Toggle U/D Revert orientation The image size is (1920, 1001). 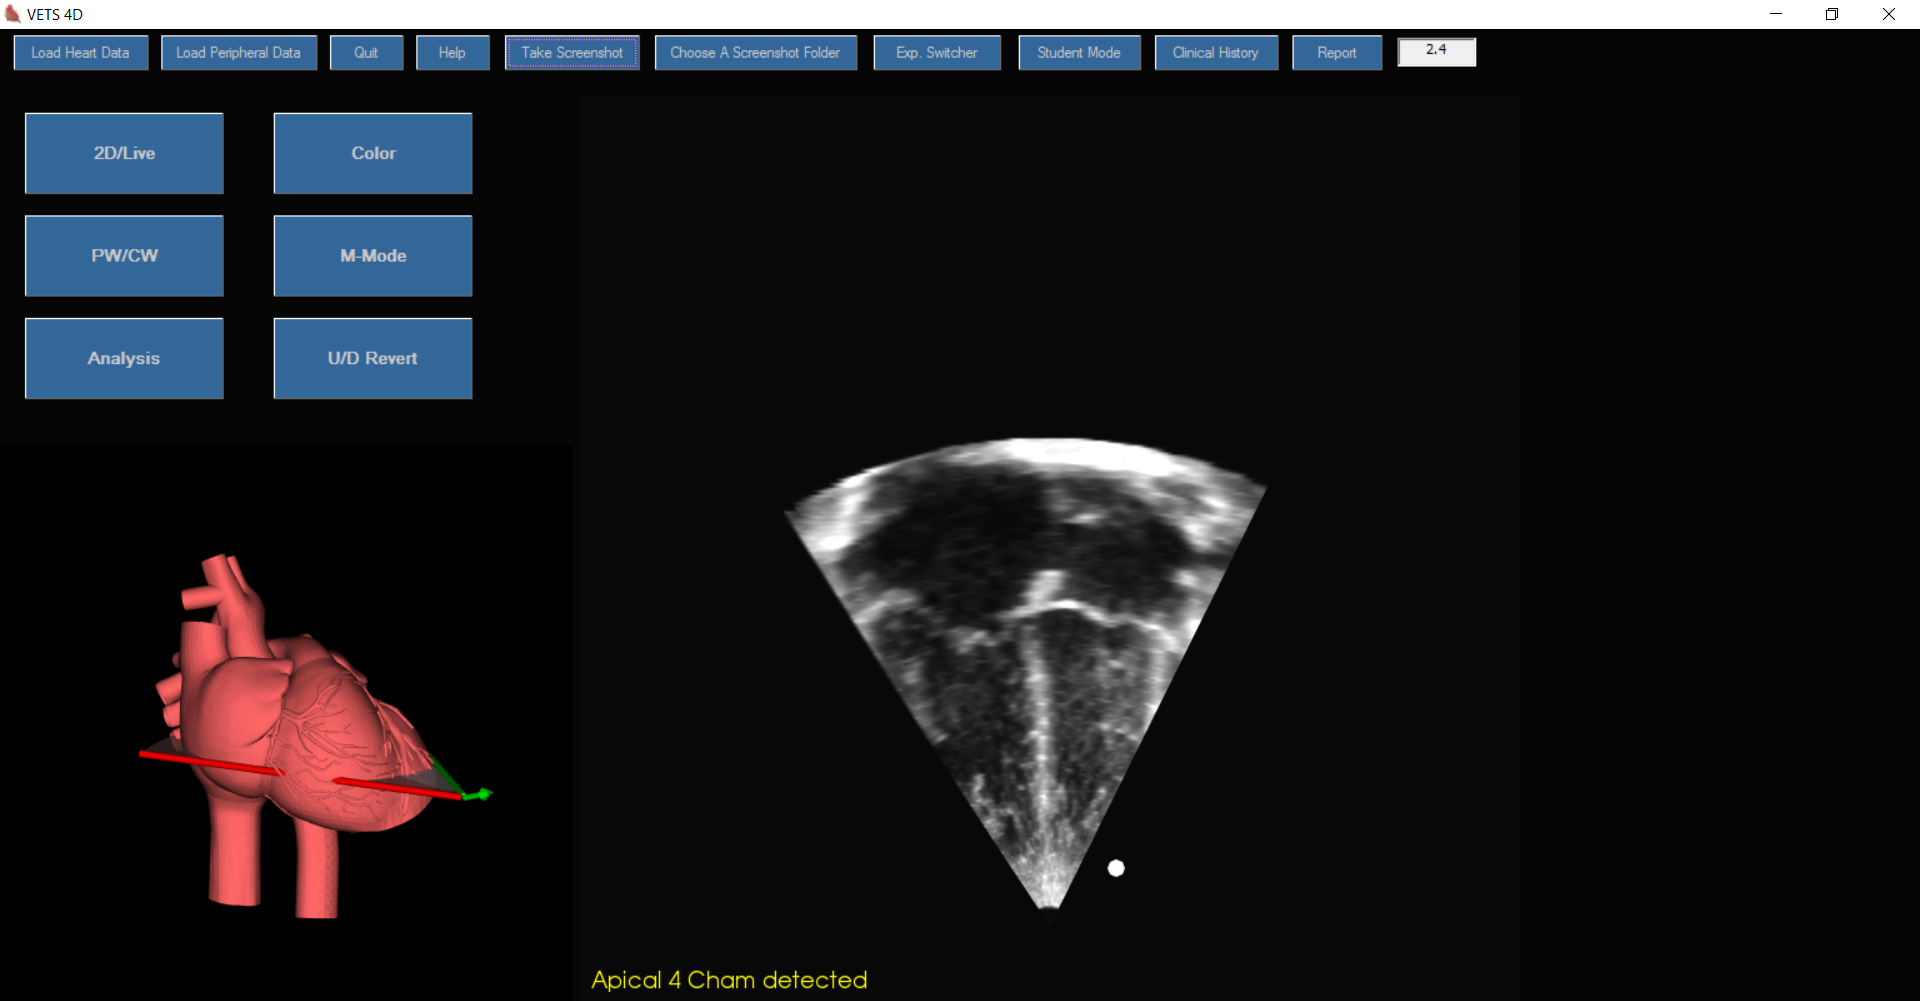click(373, 358)
